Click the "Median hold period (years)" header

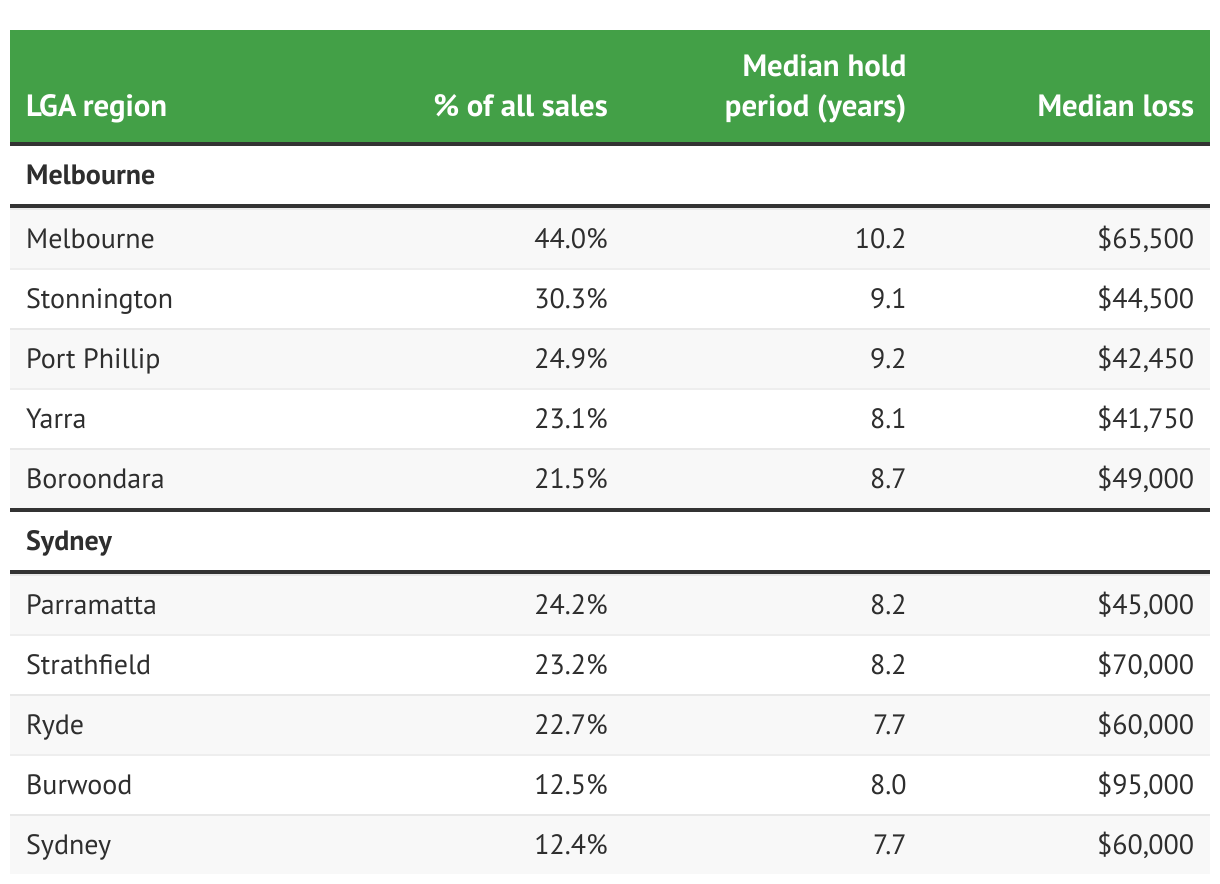815,86
